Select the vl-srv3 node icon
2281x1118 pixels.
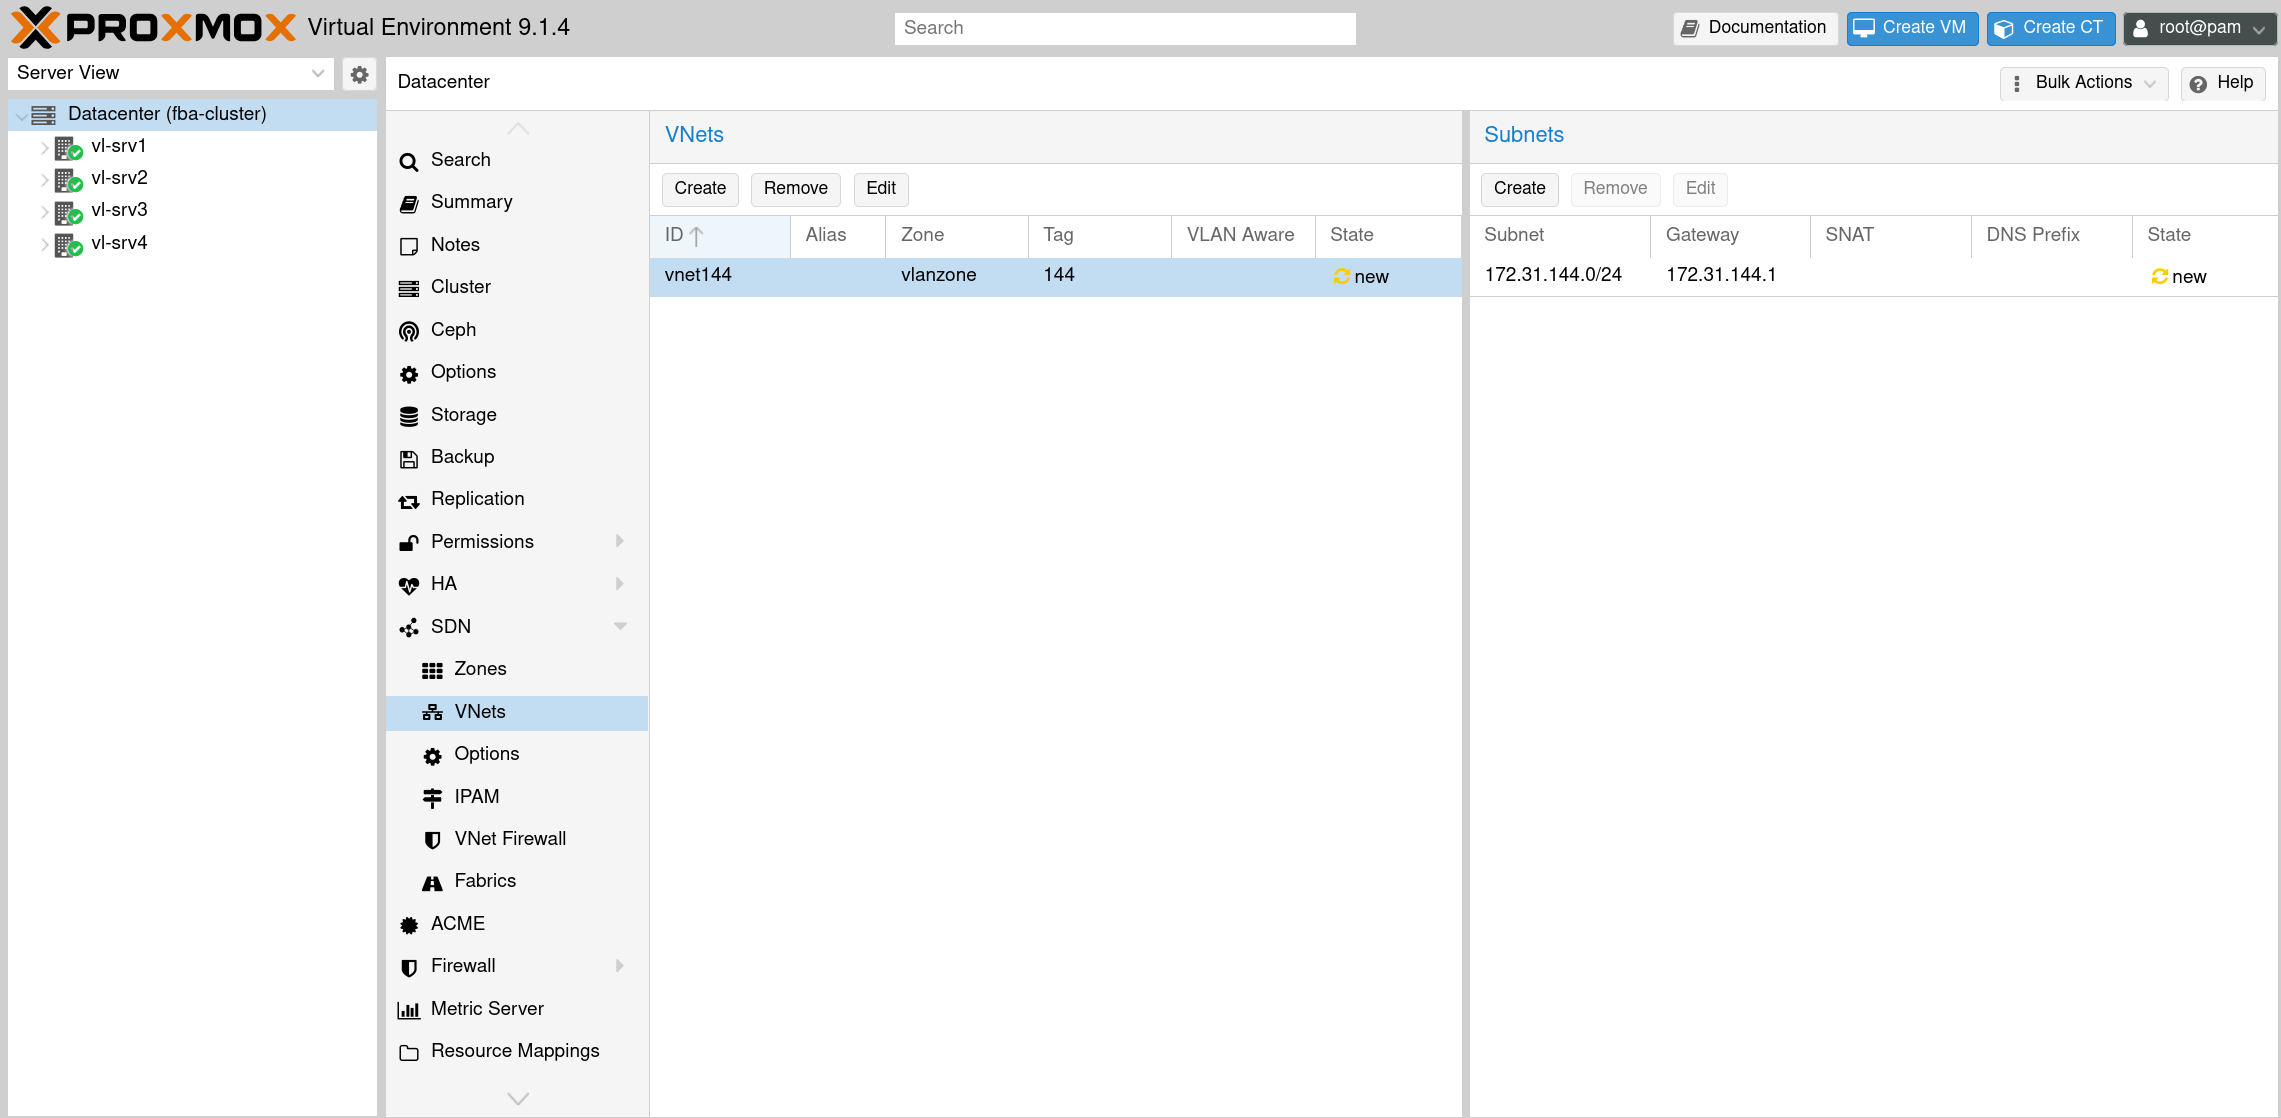[68, 212]
